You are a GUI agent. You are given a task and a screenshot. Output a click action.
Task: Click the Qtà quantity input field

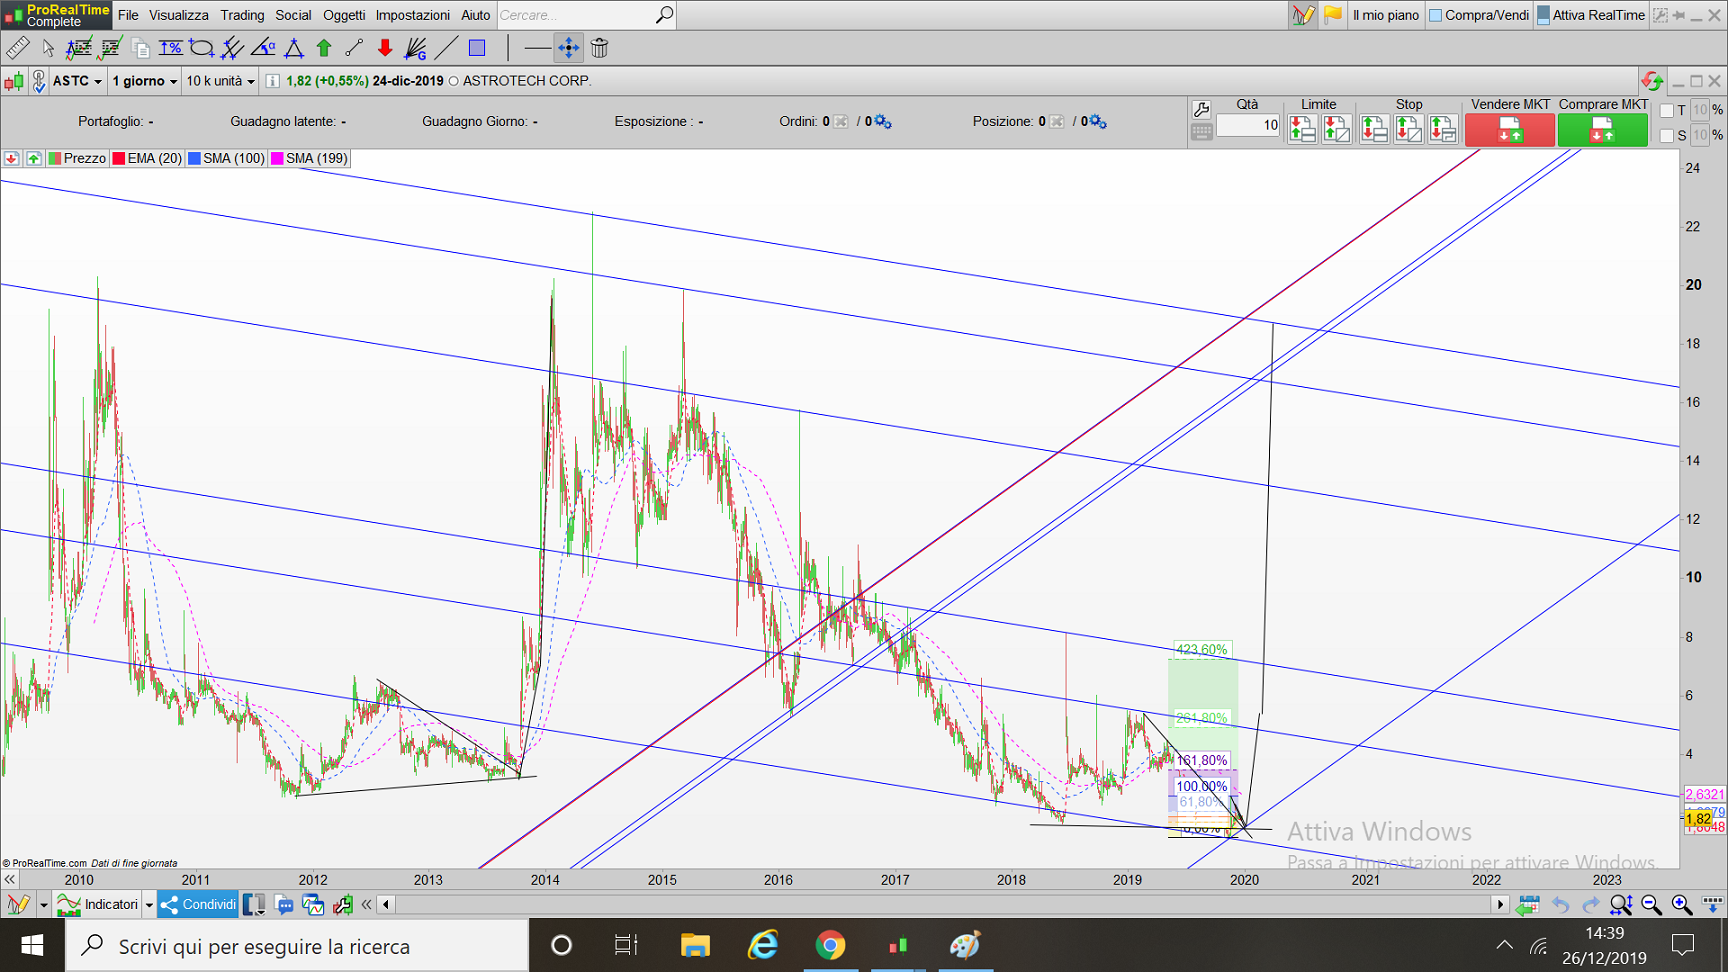pos(1249,125)
